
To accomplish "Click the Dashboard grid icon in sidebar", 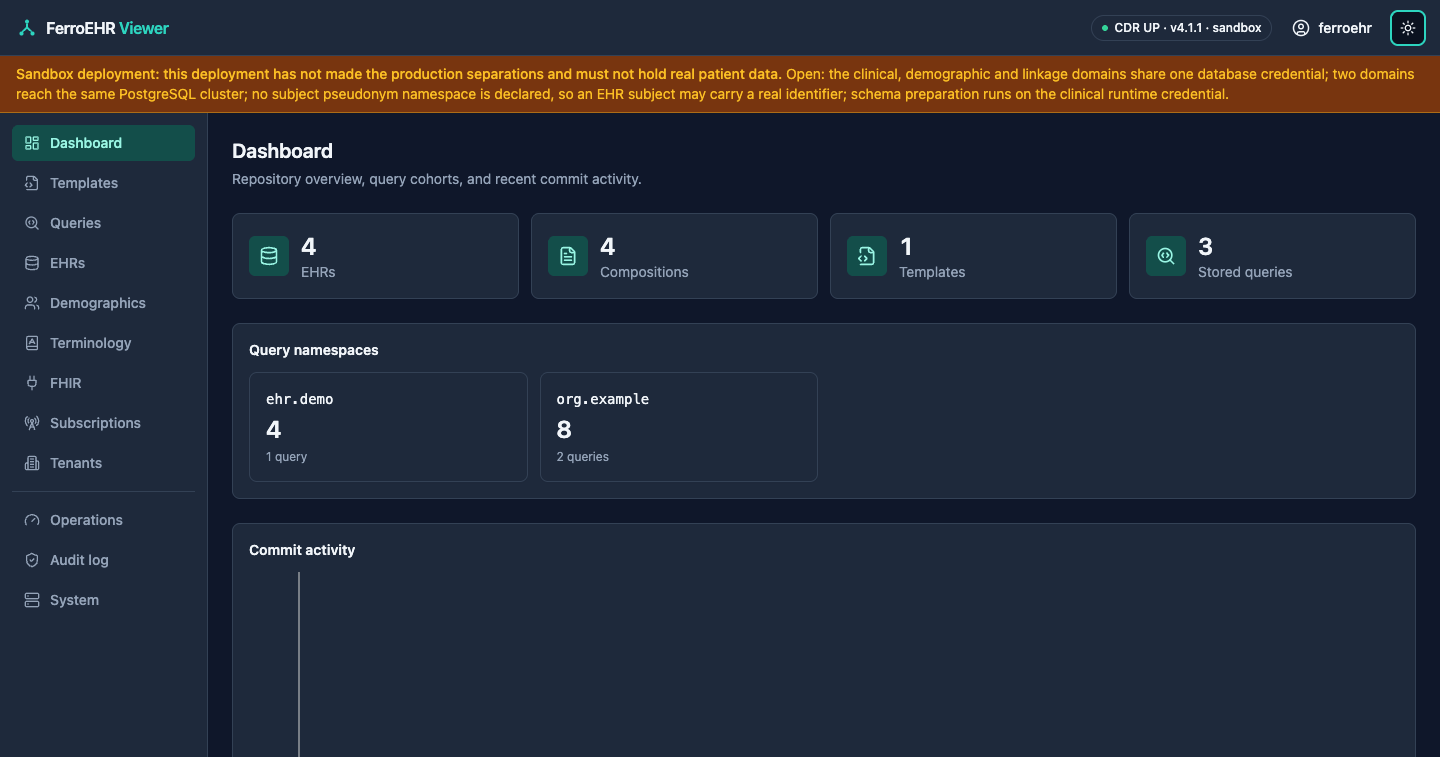I will [32, 143].
